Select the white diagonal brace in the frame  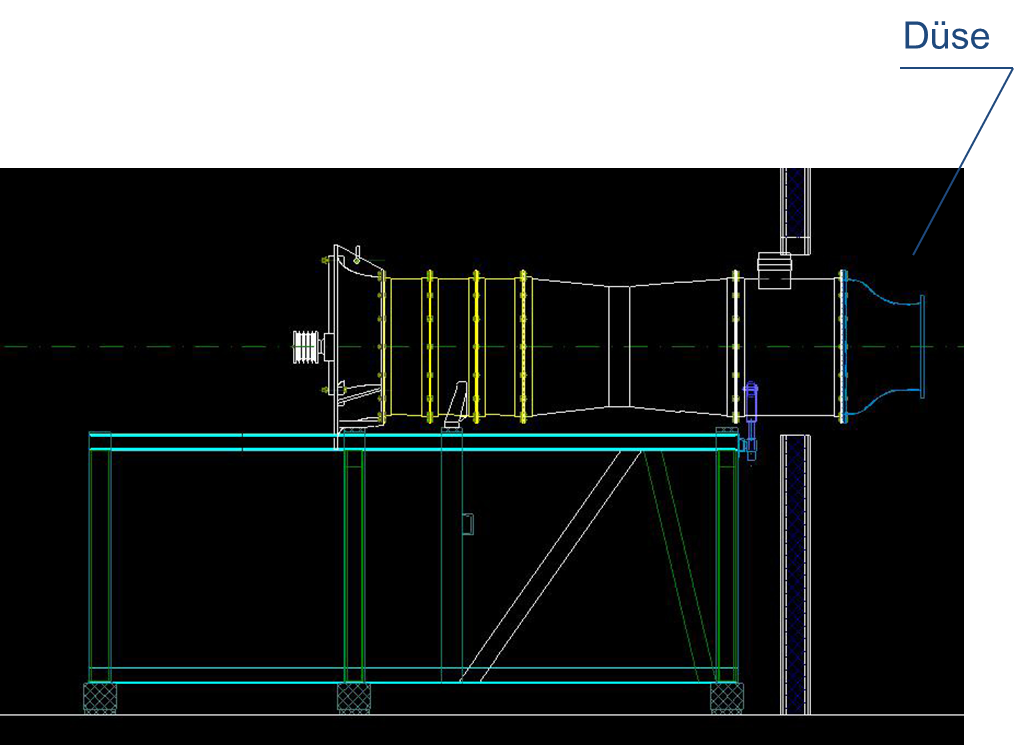(x=552, y=566)
